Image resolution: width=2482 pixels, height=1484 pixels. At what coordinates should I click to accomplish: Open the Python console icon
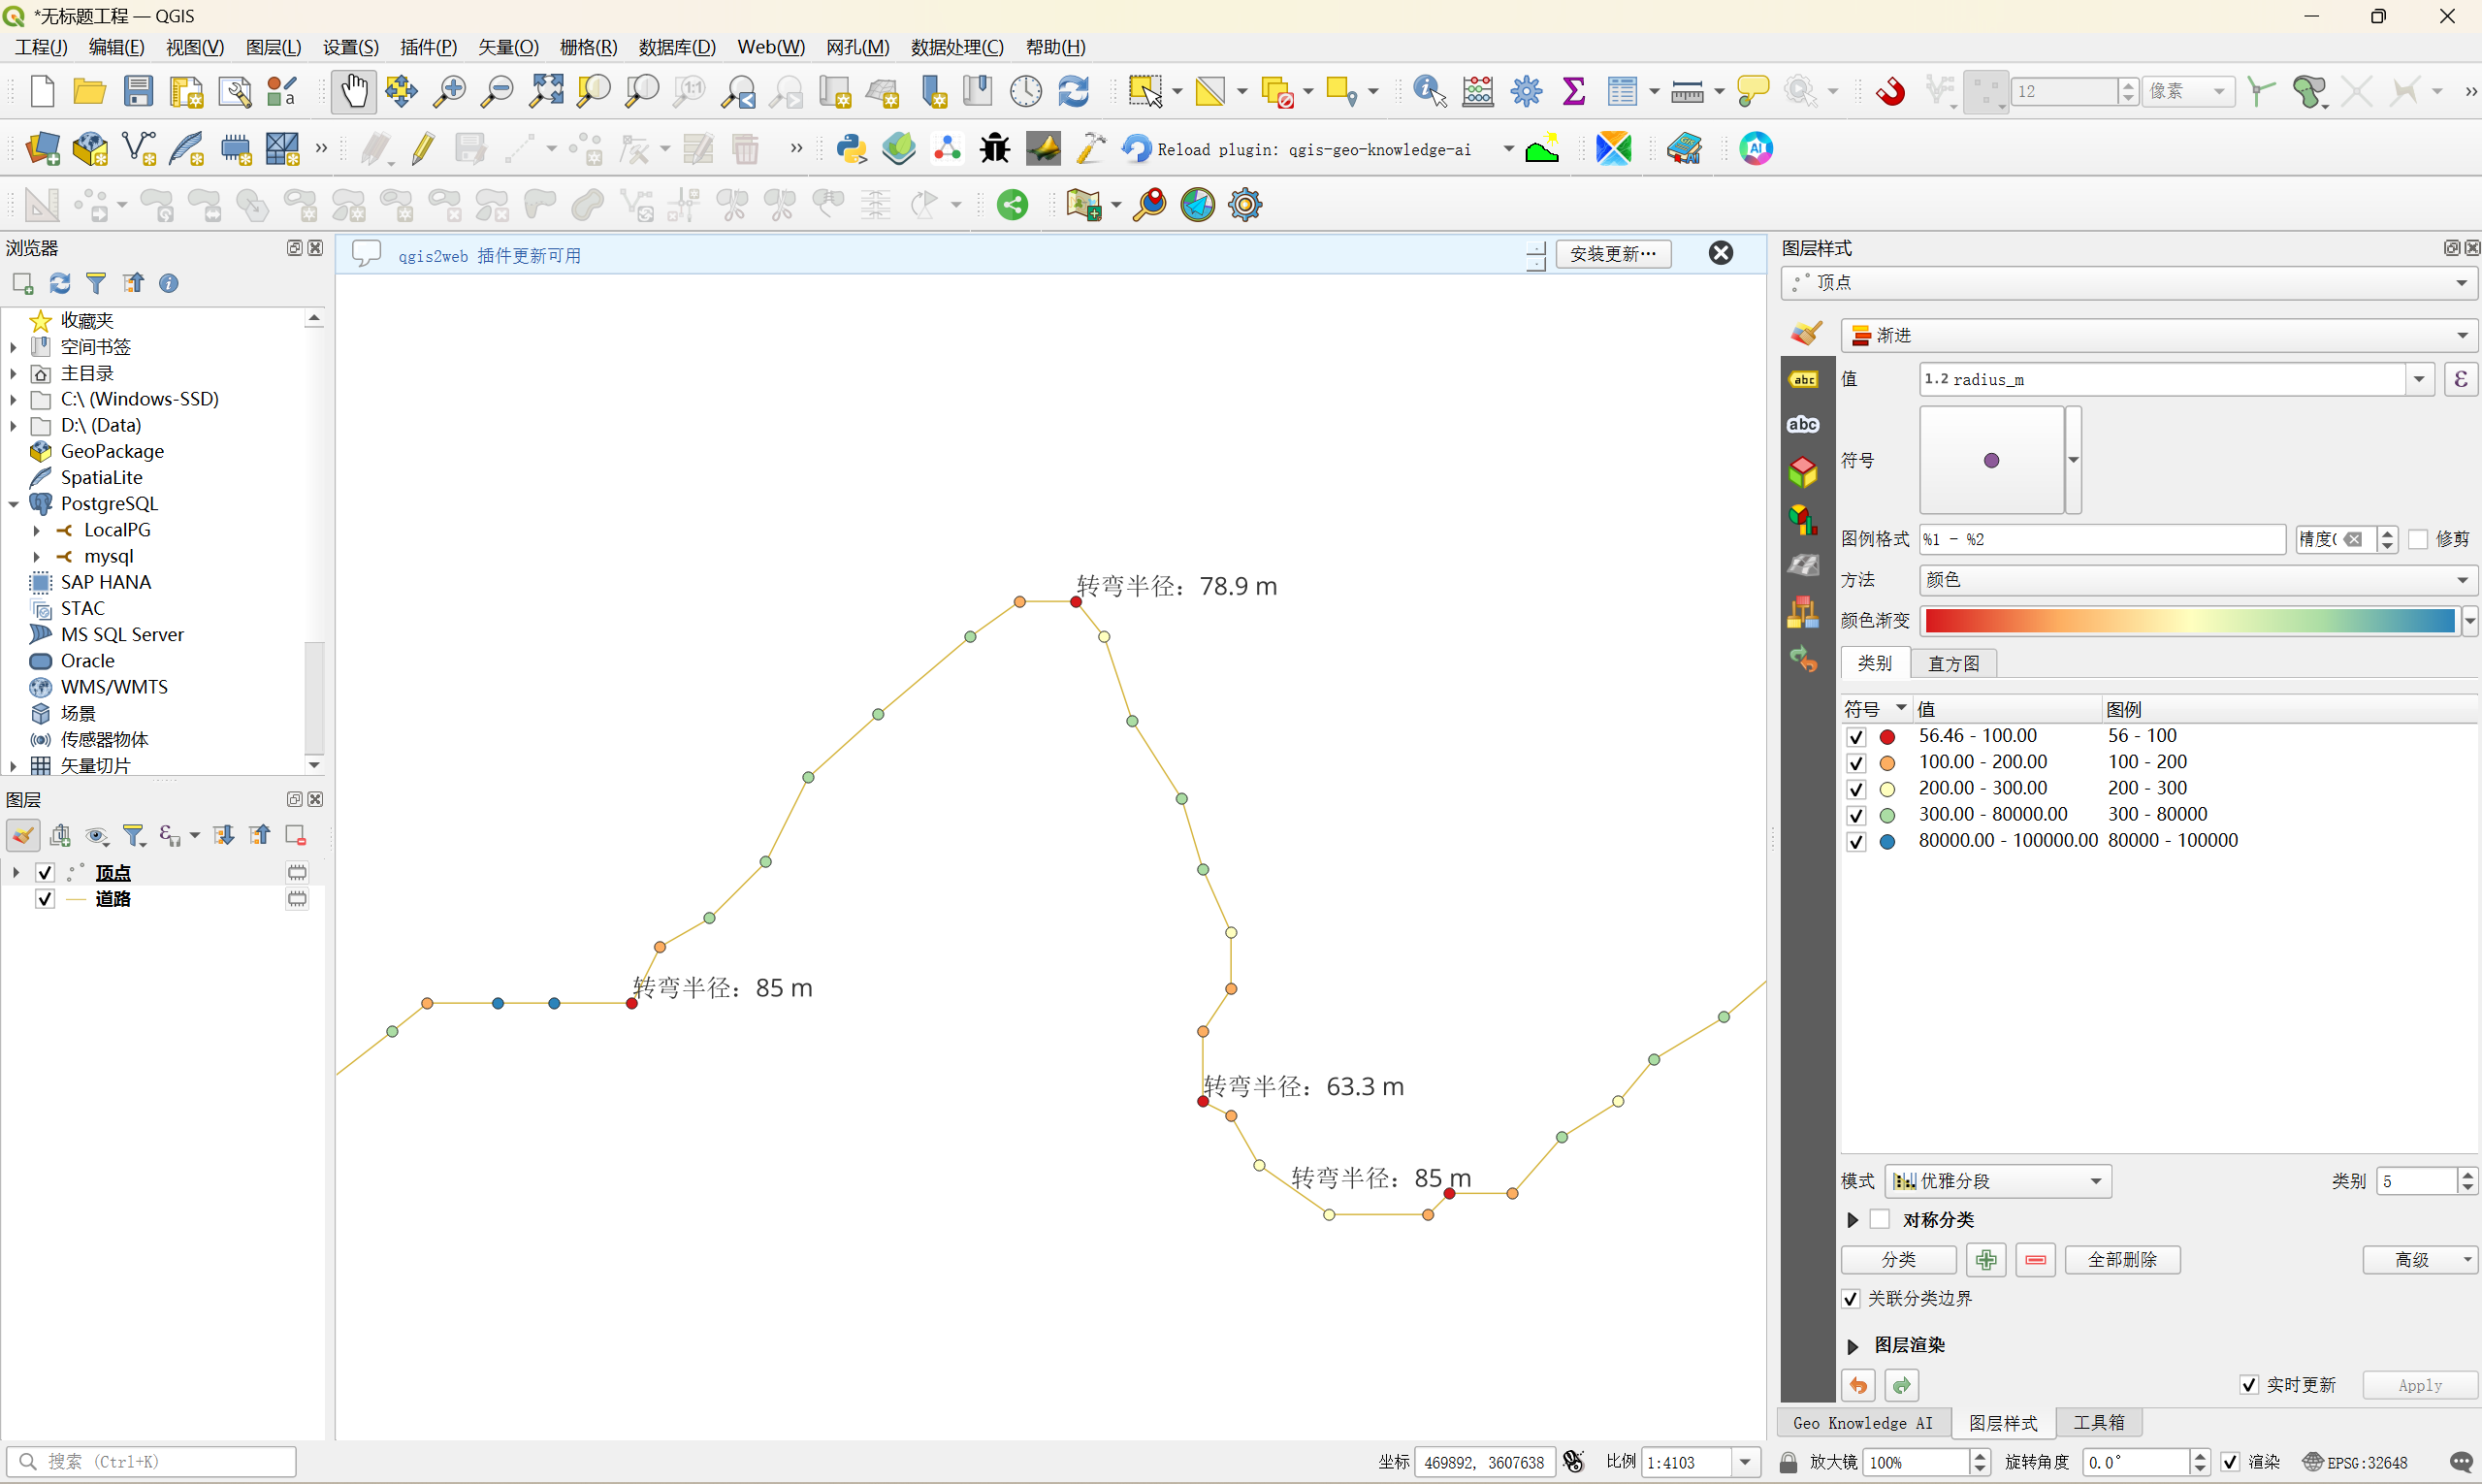851,149
